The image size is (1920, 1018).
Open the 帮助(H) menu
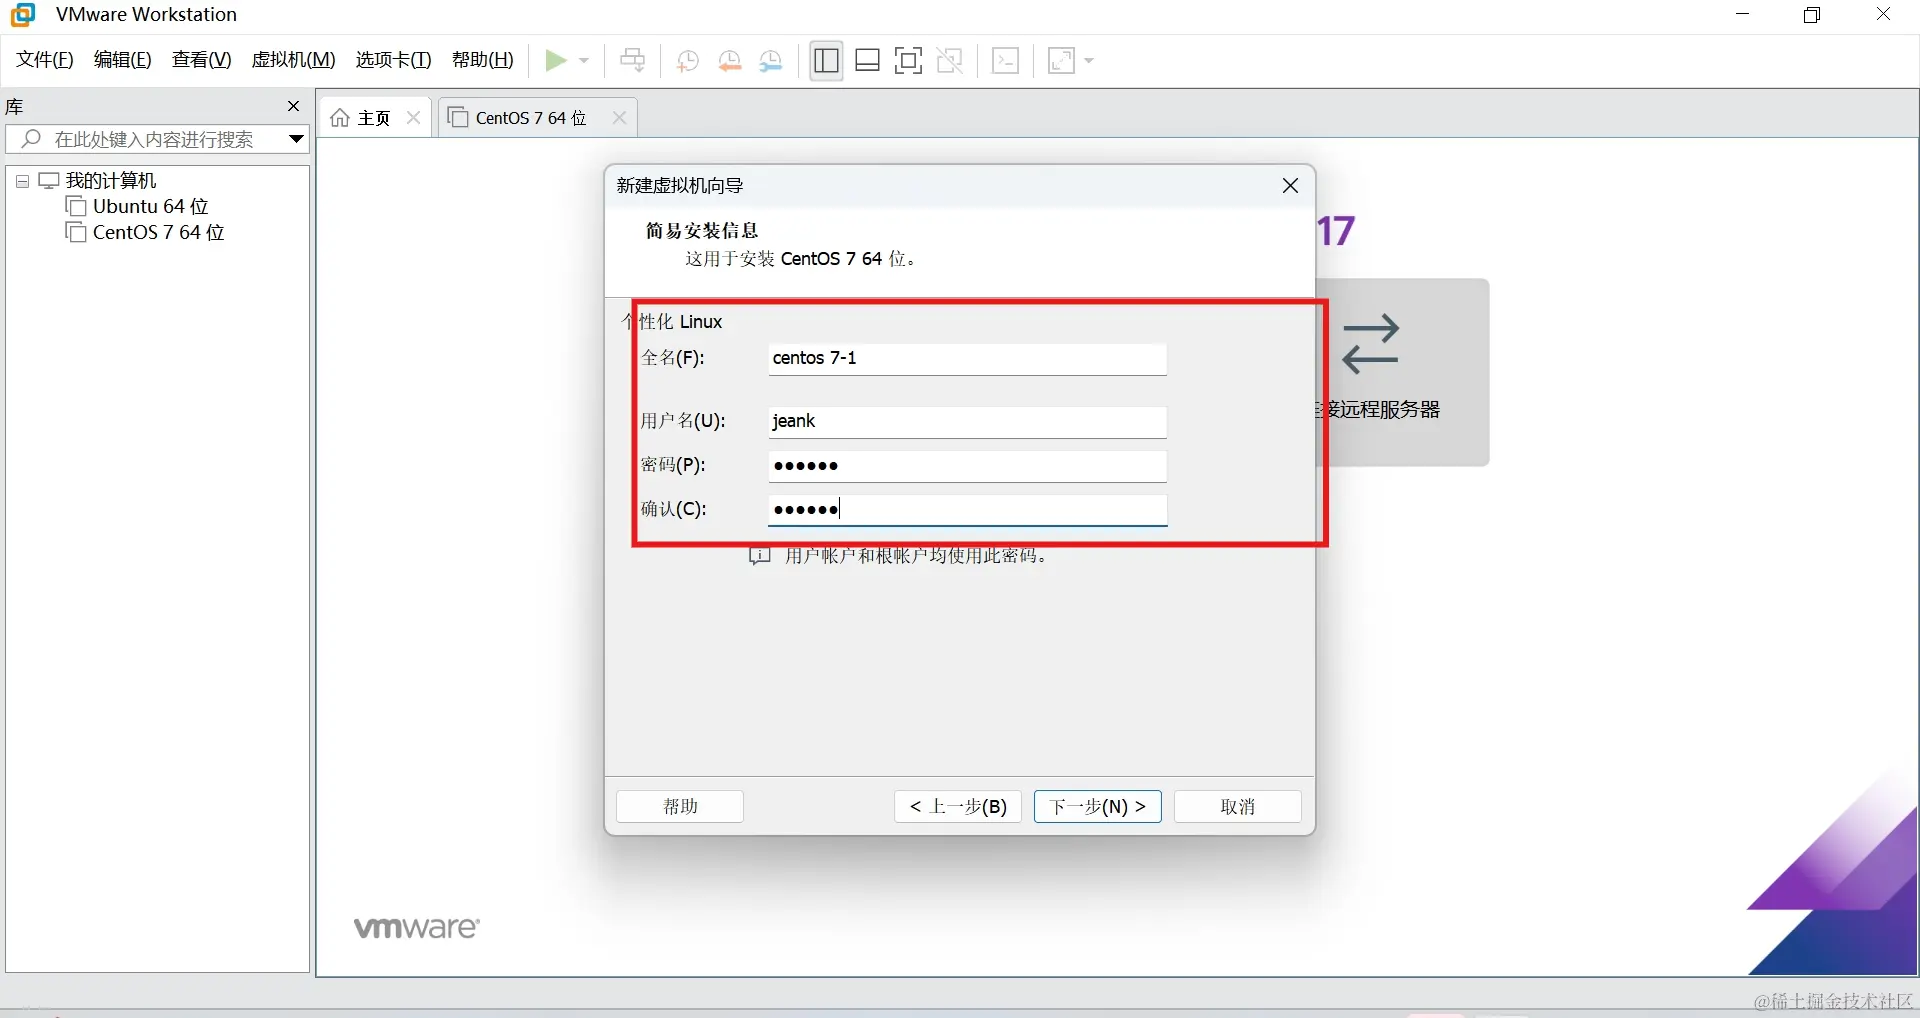(x=483, y=60)
